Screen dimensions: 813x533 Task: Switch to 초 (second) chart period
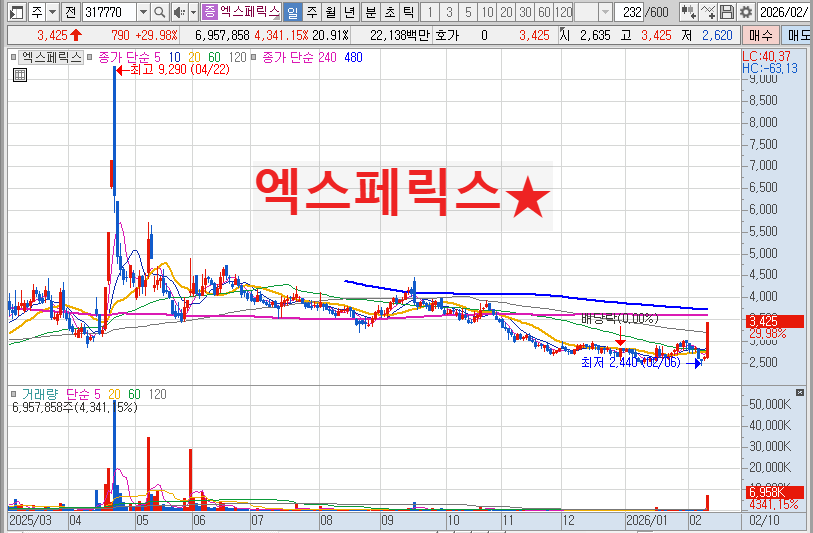(x=389, y=12)
